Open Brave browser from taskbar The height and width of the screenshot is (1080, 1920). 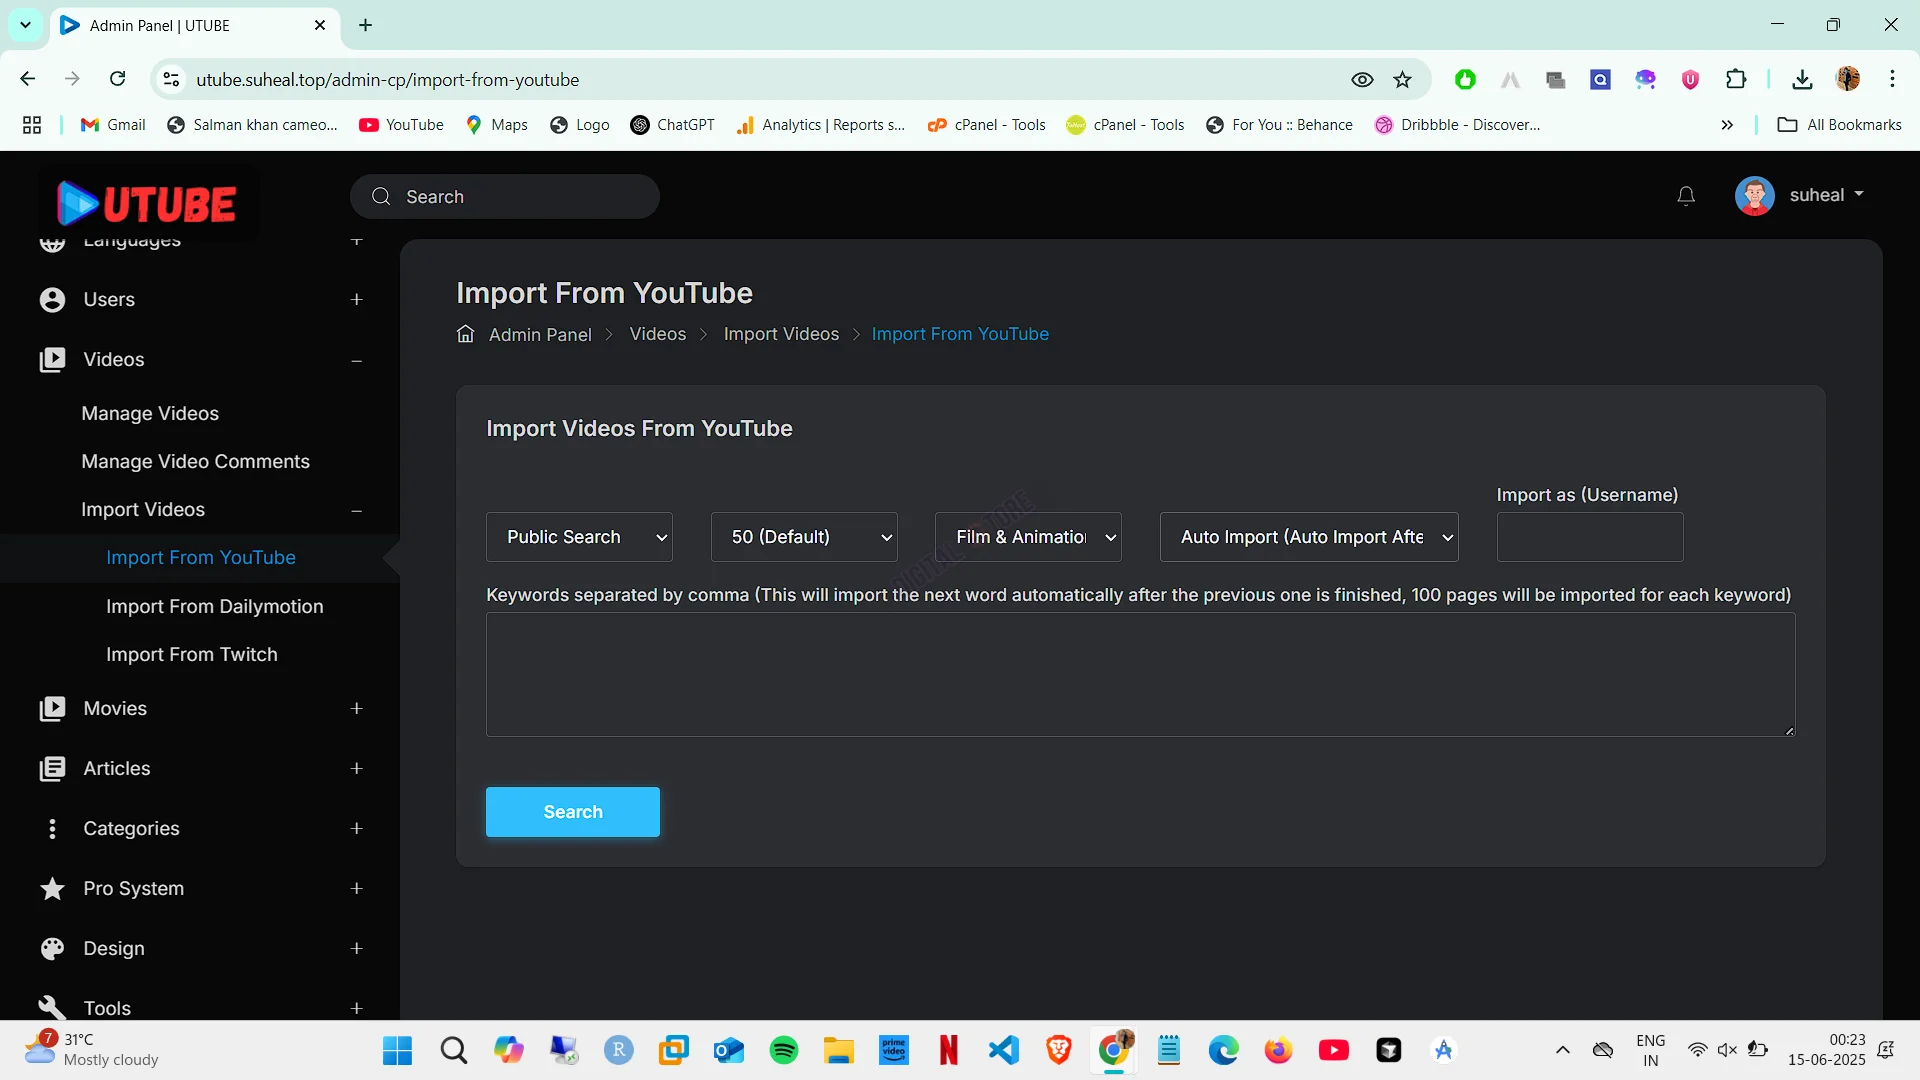pyautogui.click(x=1059, y=1050)
